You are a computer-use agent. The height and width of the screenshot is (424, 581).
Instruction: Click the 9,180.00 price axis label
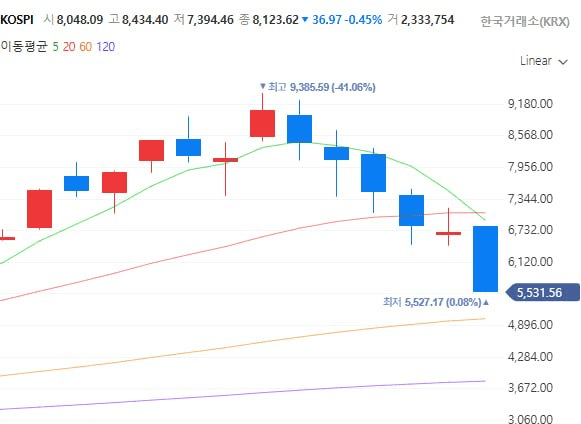[530, 104]
